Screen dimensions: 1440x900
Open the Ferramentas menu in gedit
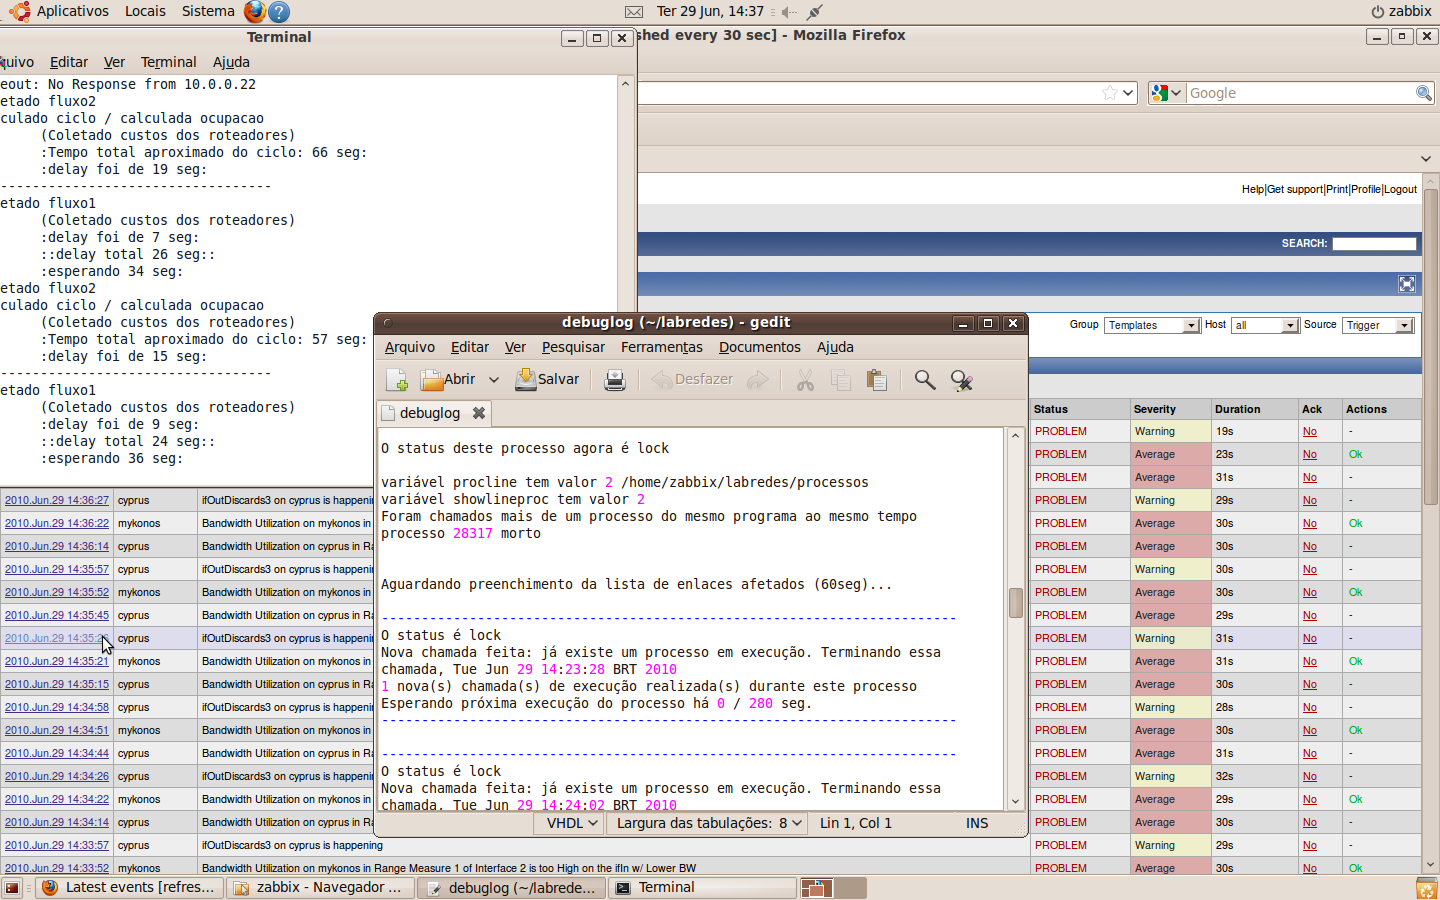pyautogui.click(x=661, y=347)
